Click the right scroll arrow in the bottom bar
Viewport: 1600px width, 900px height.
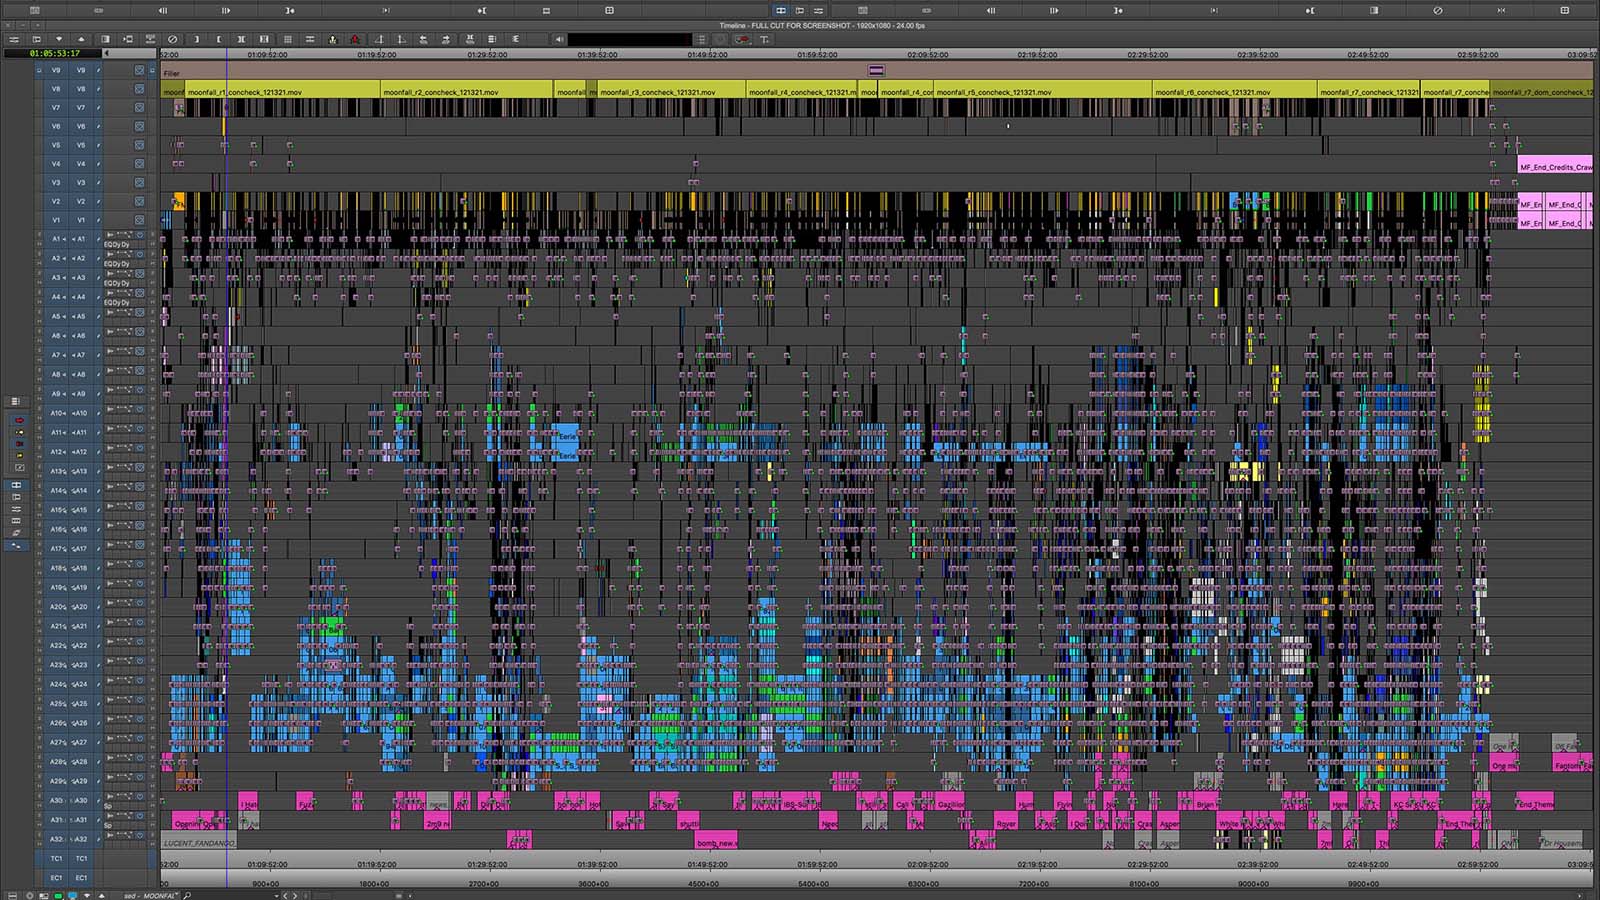click(294, 896)
